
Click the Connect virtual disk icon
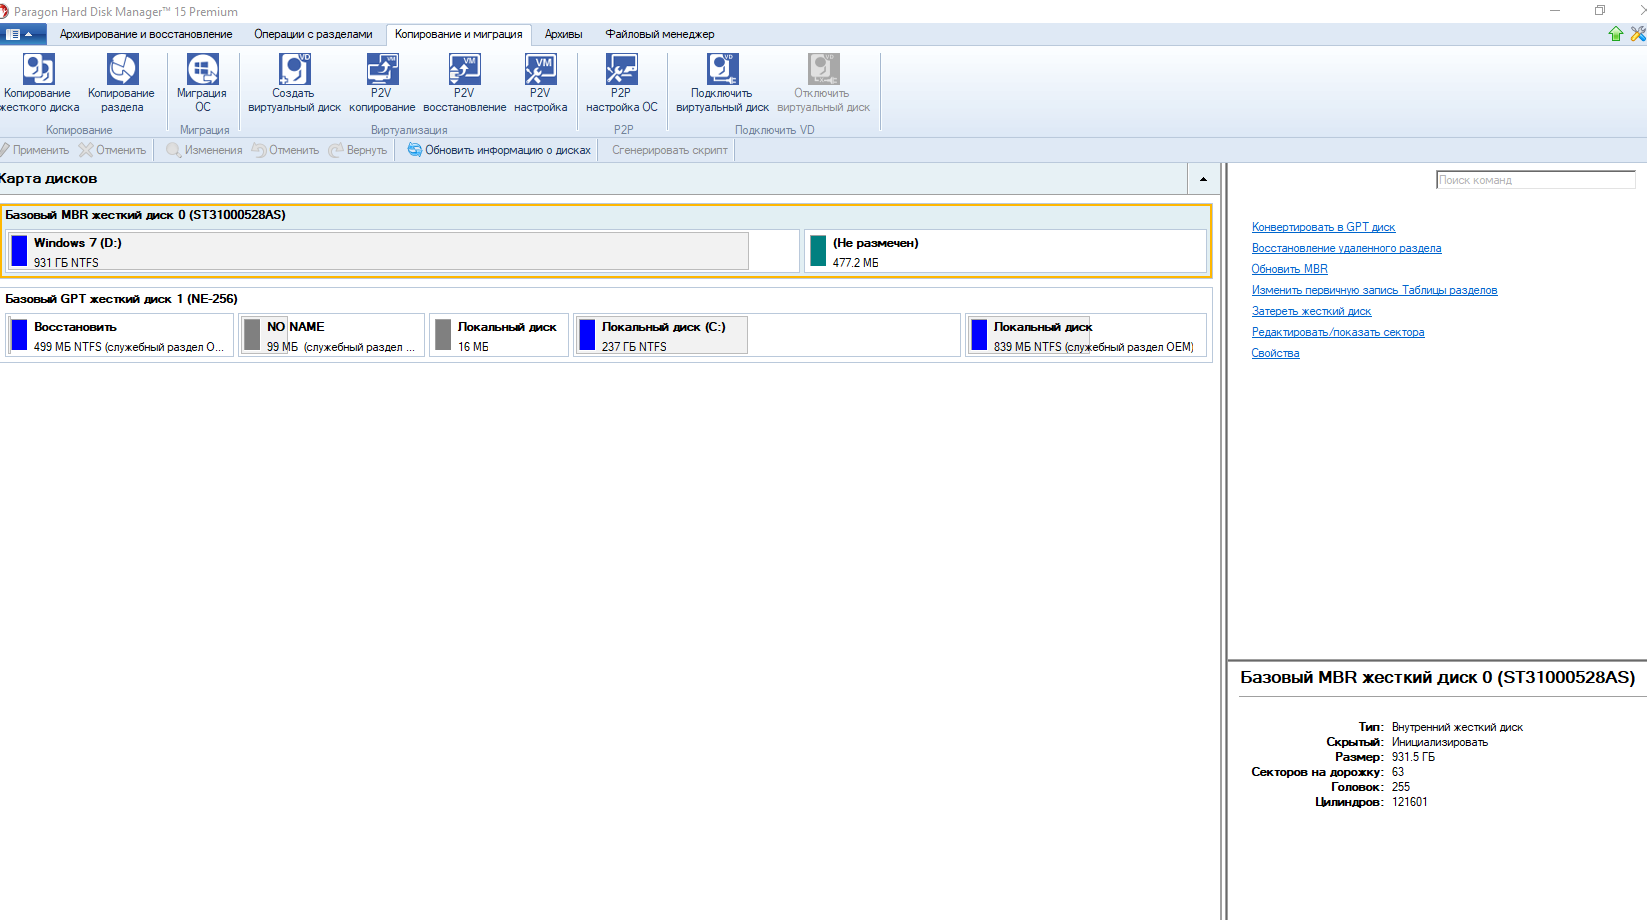722,70
